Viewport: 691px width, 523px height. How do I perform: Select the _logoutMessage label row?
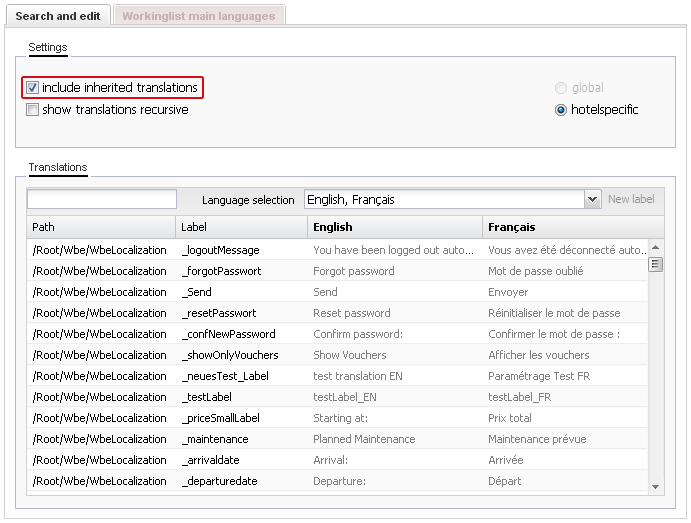coord(221,250)
